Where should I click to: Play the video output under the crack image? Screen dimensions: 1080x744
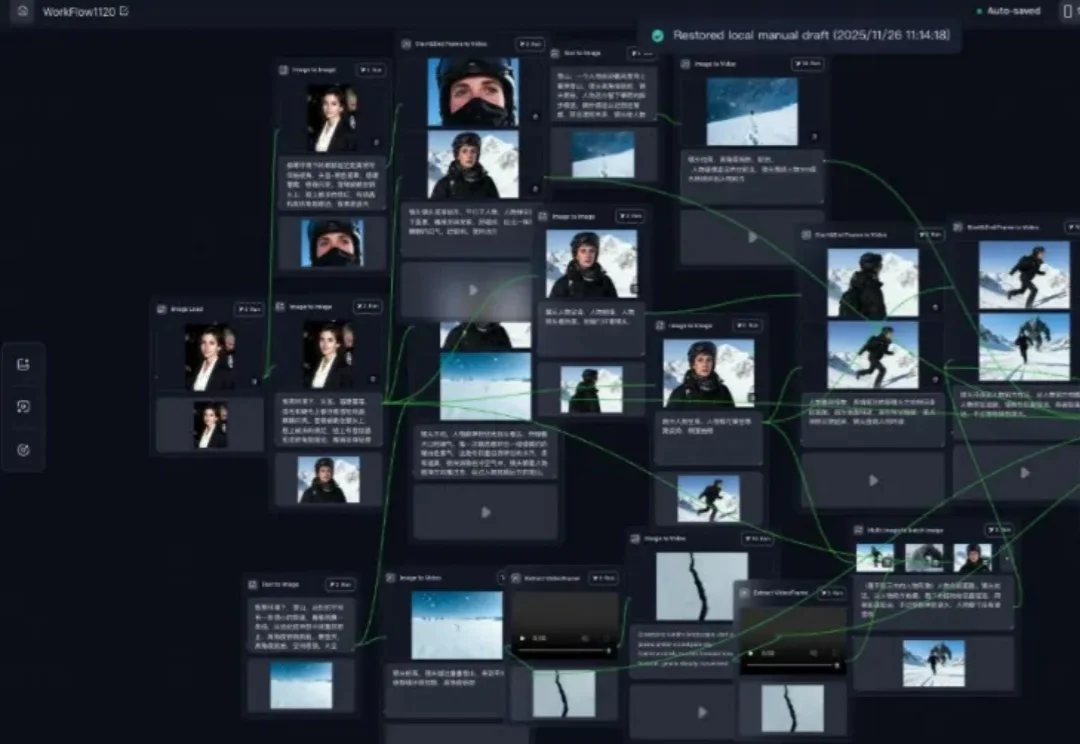pos(702,712)
